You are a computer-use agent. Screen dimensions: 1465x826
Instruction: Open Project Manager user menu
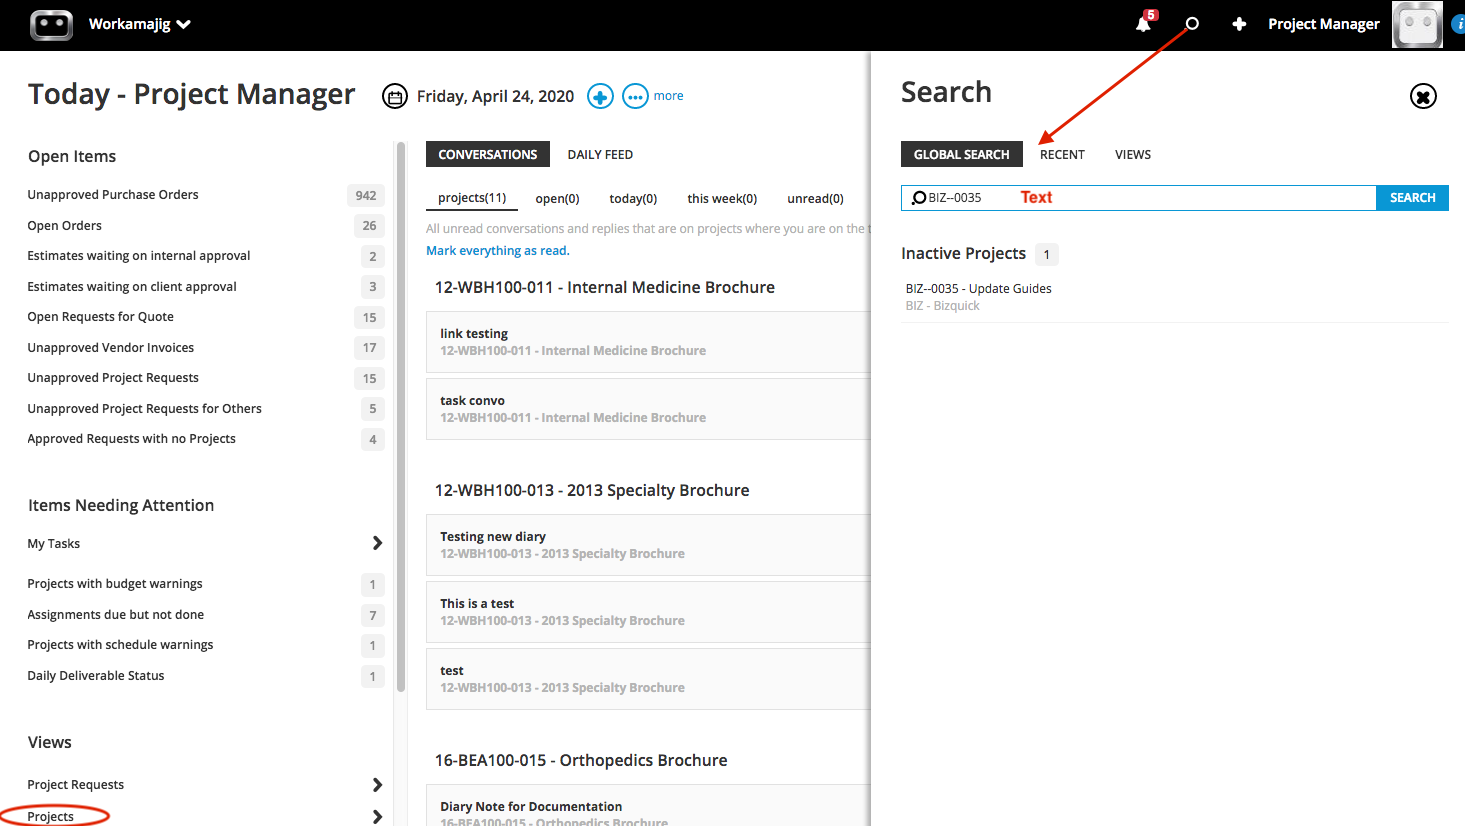[1324, 24]
